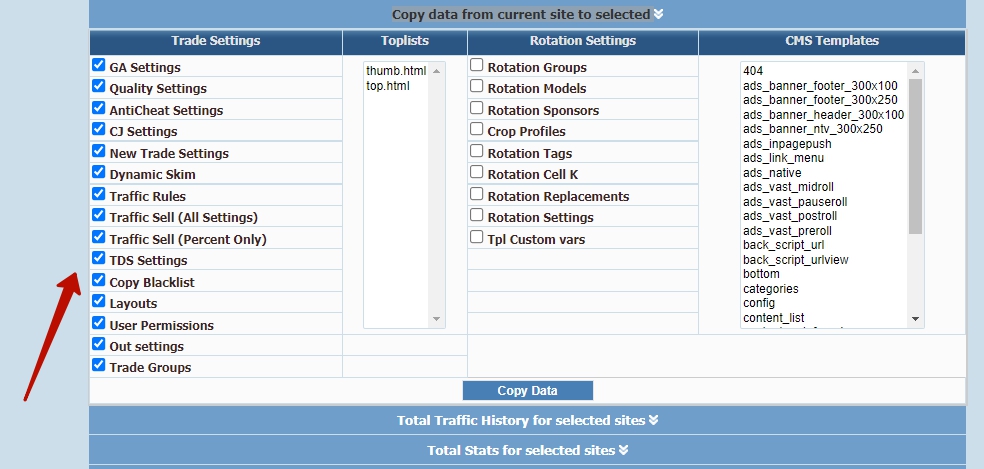
Task: Uncheck the Quality Settings checkbox
Action: (x=99, y=86)
